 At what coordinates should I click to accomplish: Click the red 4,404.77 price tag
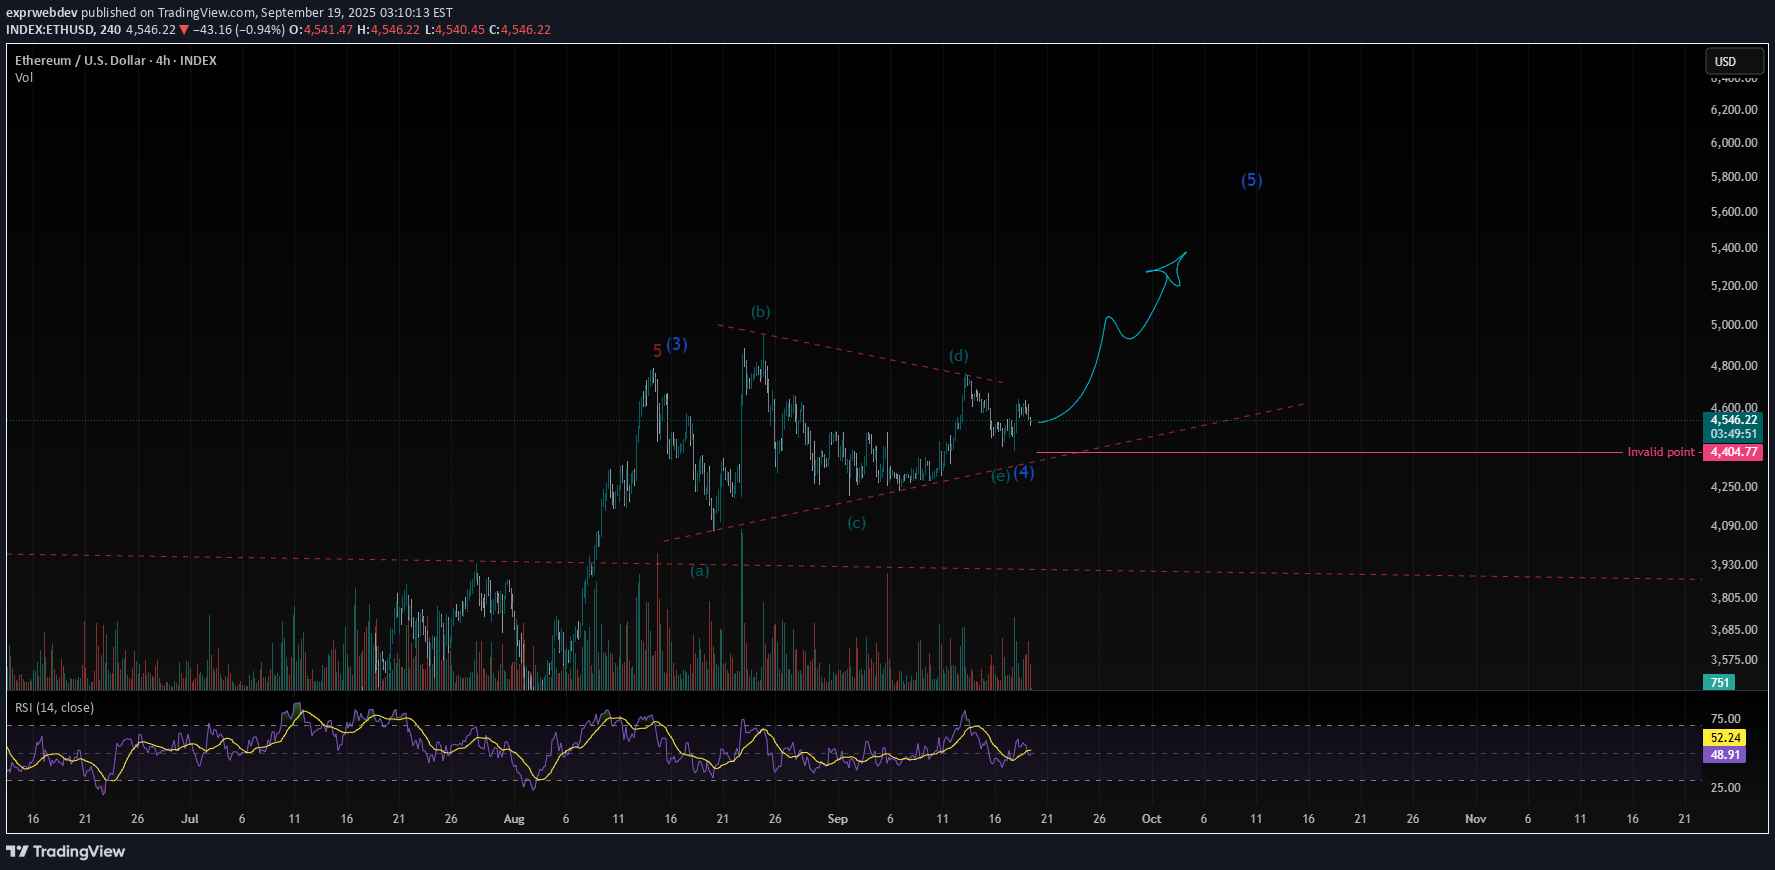point(1733,452)
